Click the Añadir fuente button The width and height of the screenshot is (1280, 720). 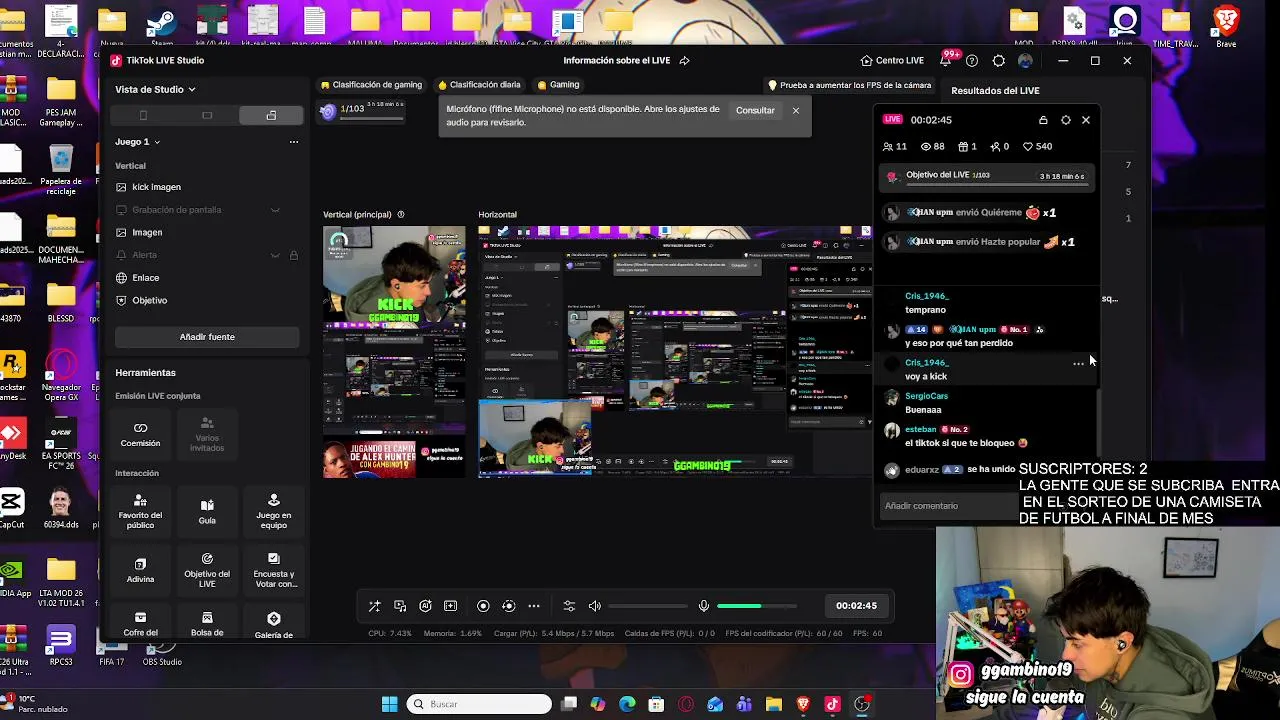207,337
